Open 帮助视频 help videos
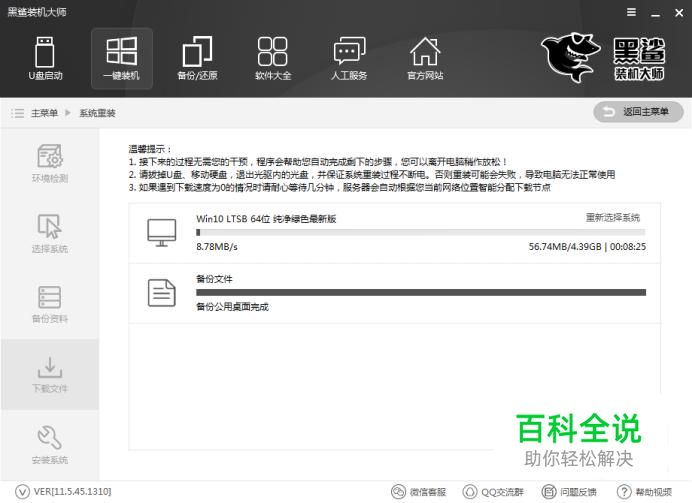This screenshot has width=692, height=503. [644, 492]
